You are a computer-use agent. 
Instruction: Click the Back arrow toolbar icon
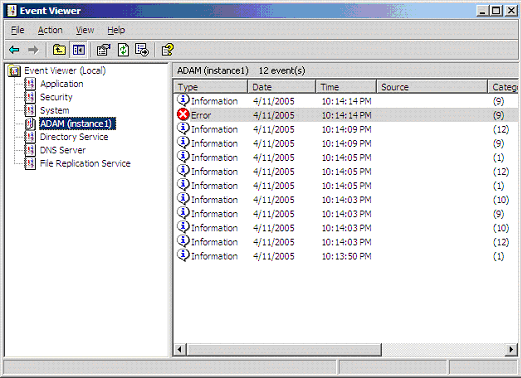pyautogui.click(x=14, y=50)
